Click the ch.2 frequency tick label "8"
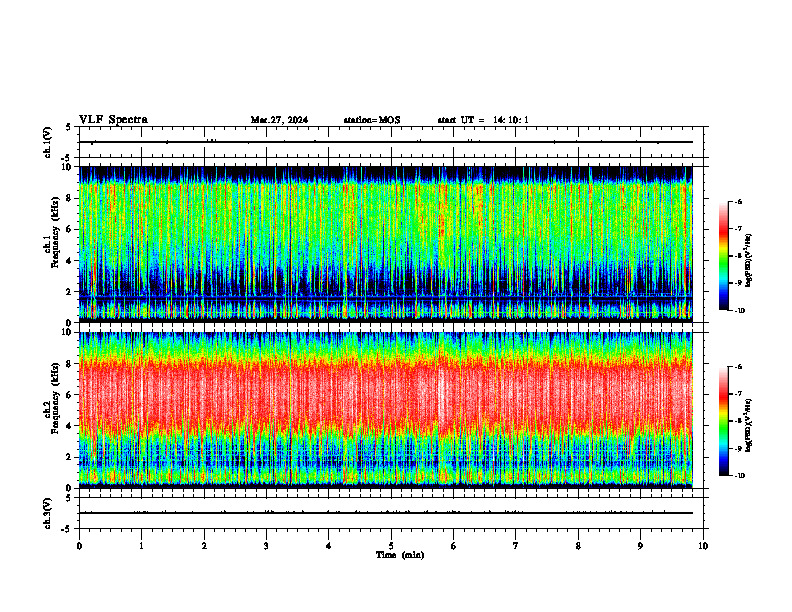 pos(69,364)
